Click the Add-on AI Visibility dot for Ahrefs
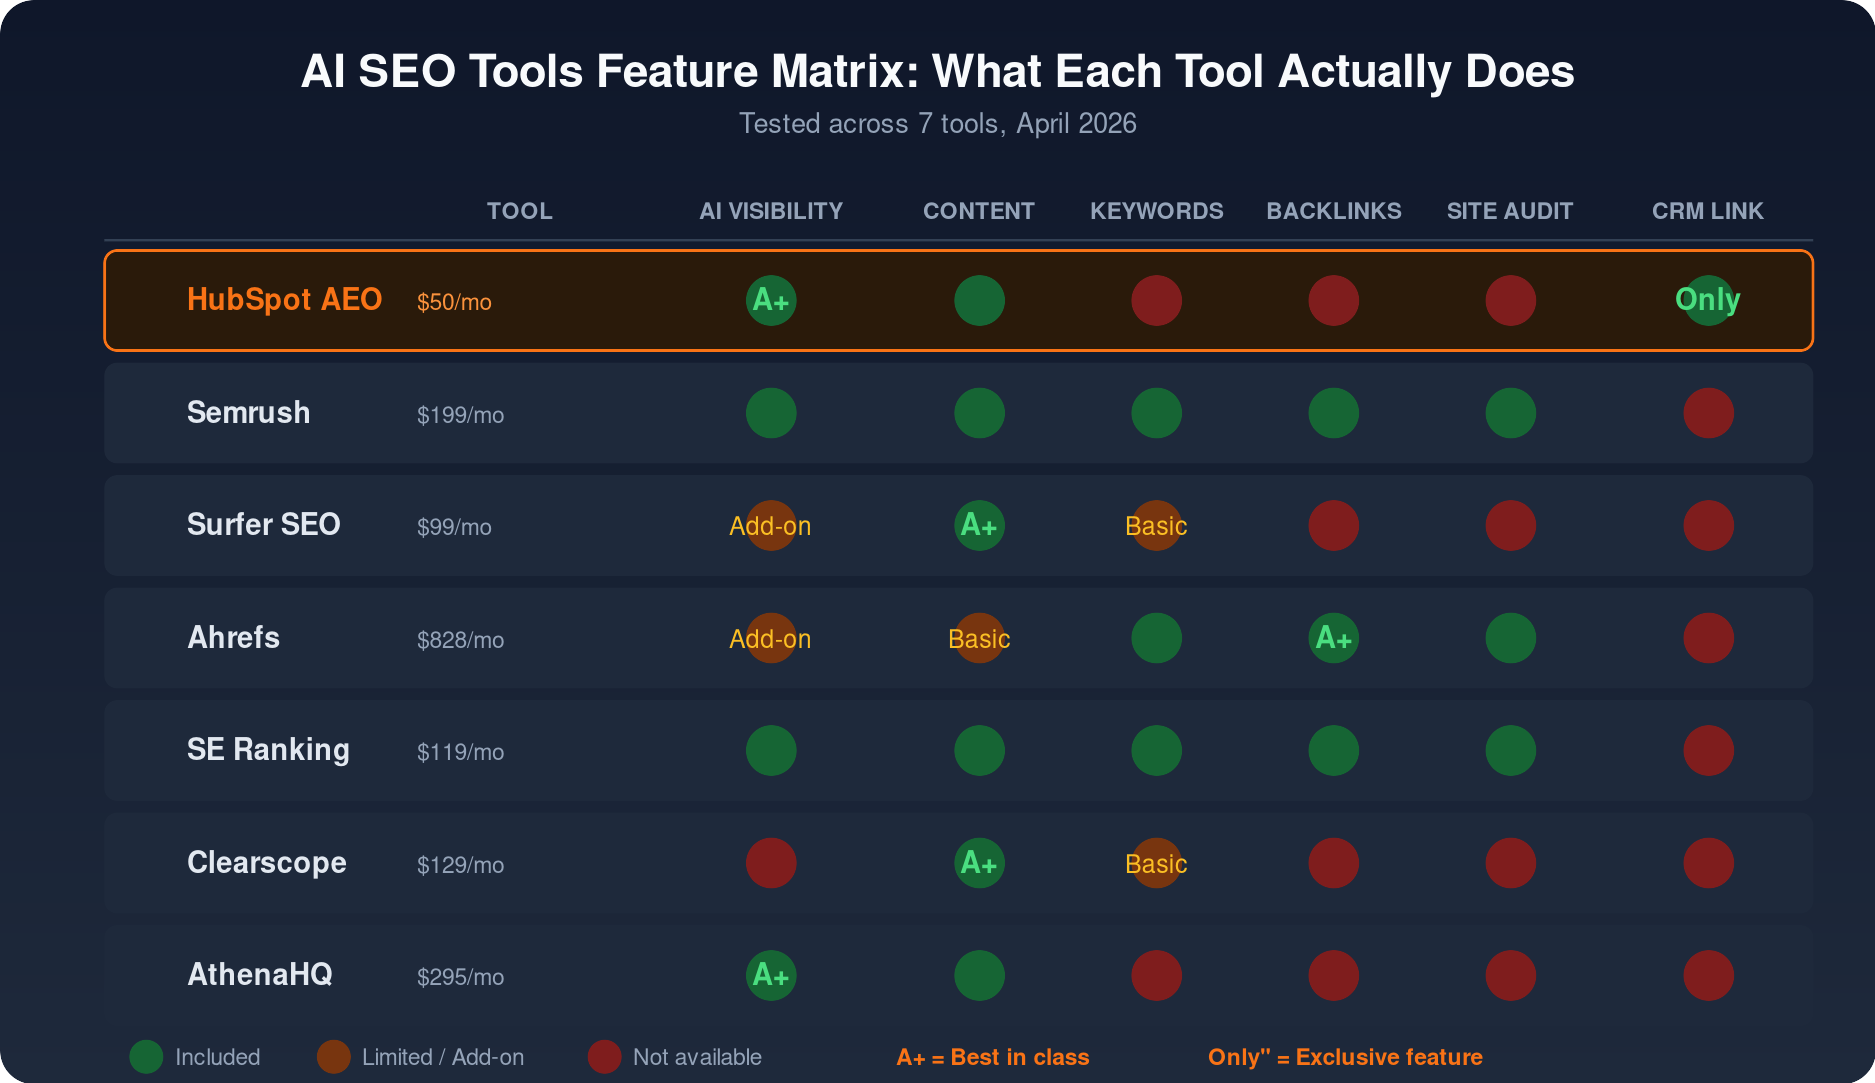1875x1083 pixels. (x=770, y=638)
